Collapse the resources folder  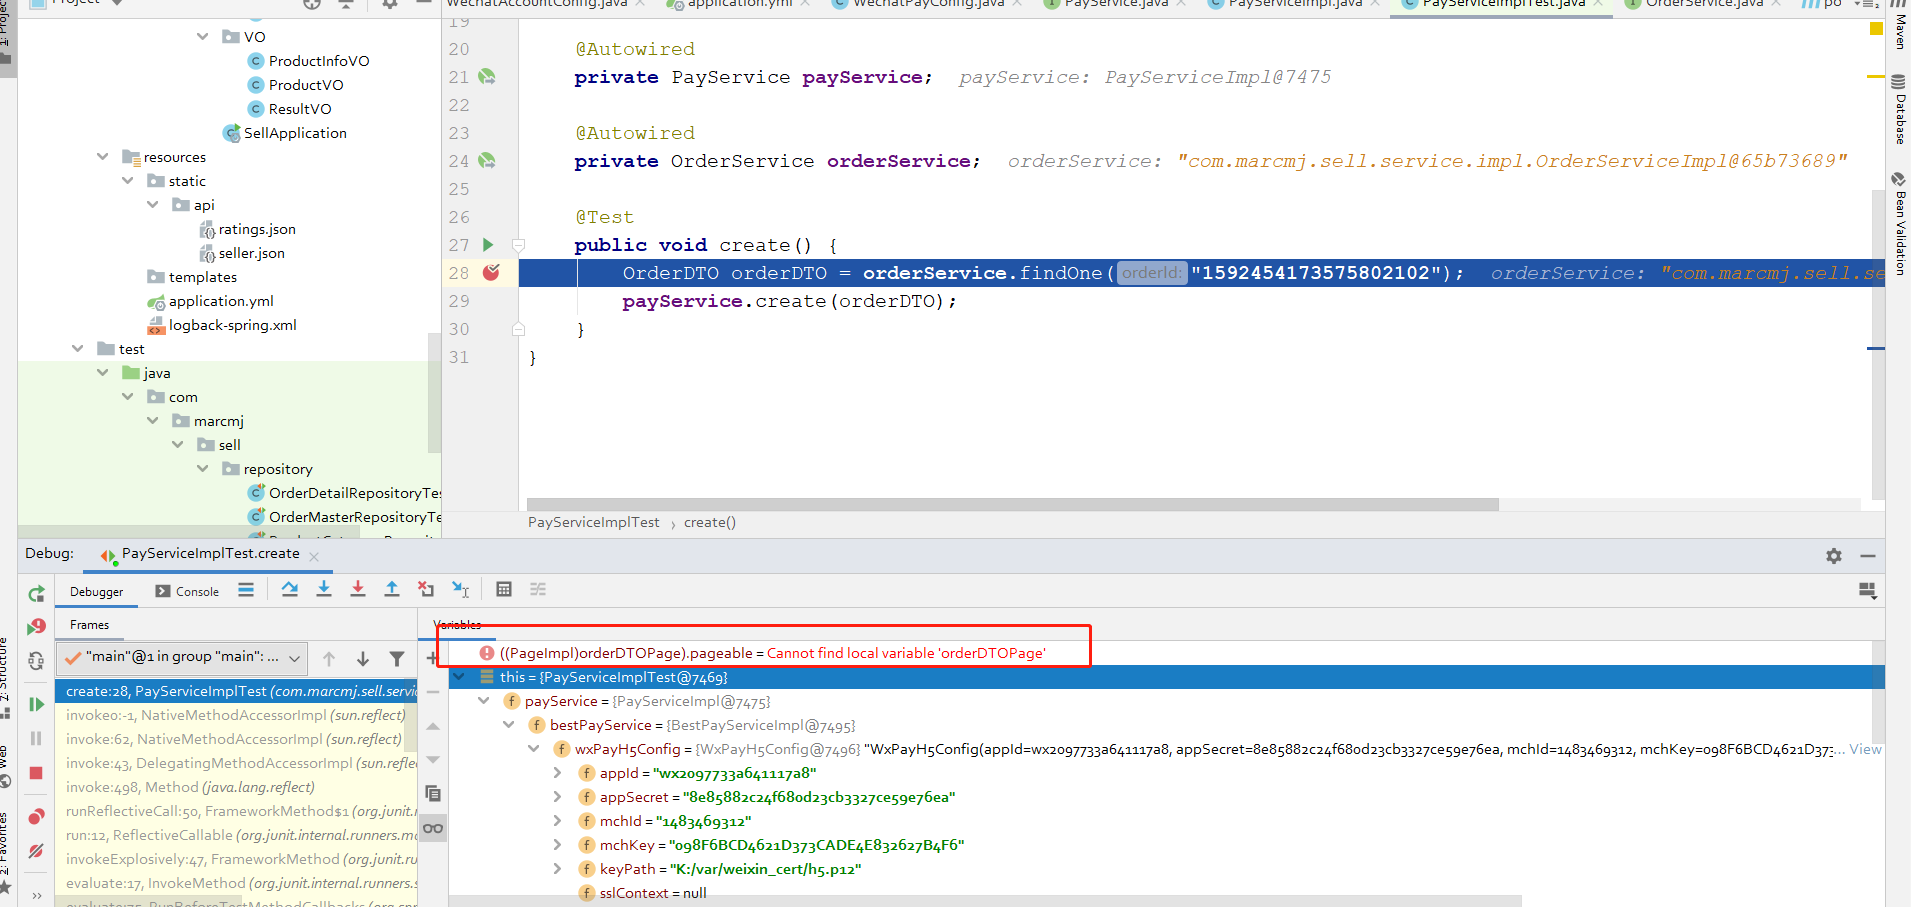tap(103, 157)
